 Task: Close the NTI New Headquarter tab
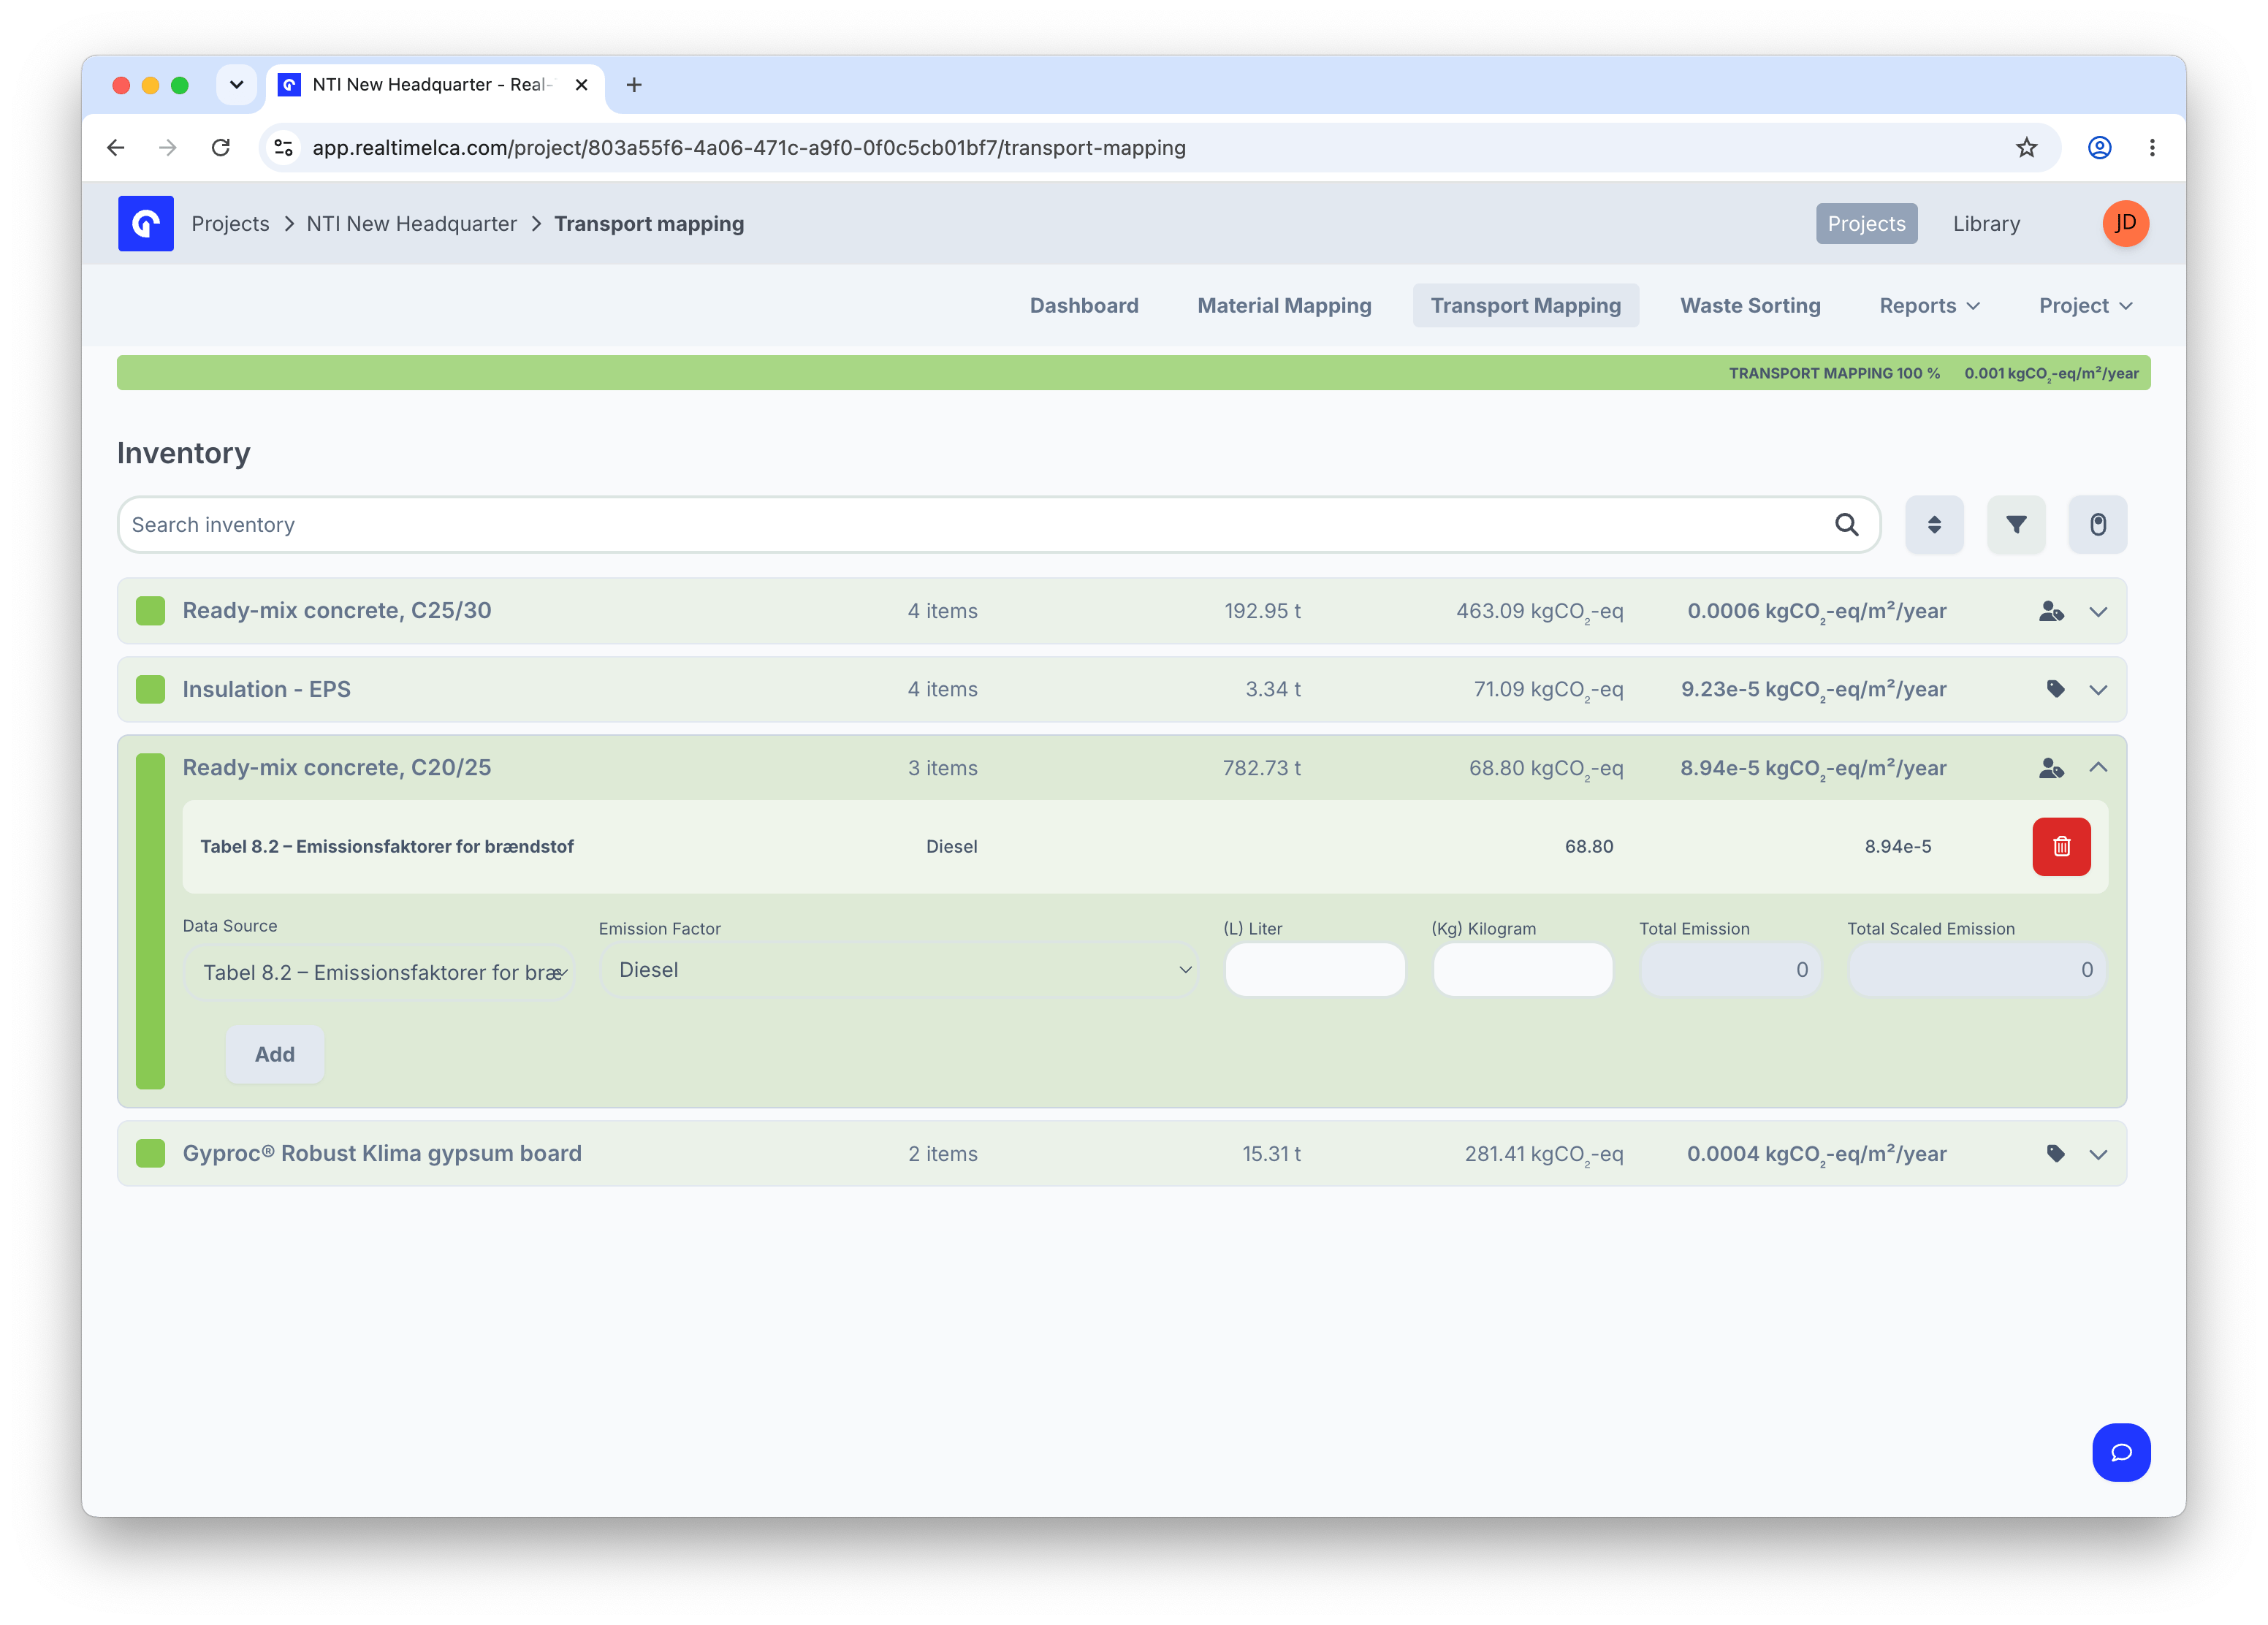coord(581,85)
